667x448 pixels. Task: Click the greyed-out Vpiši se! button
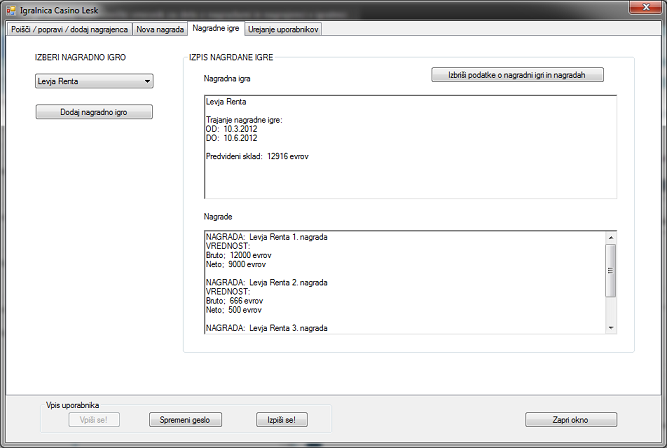point(94,420)
